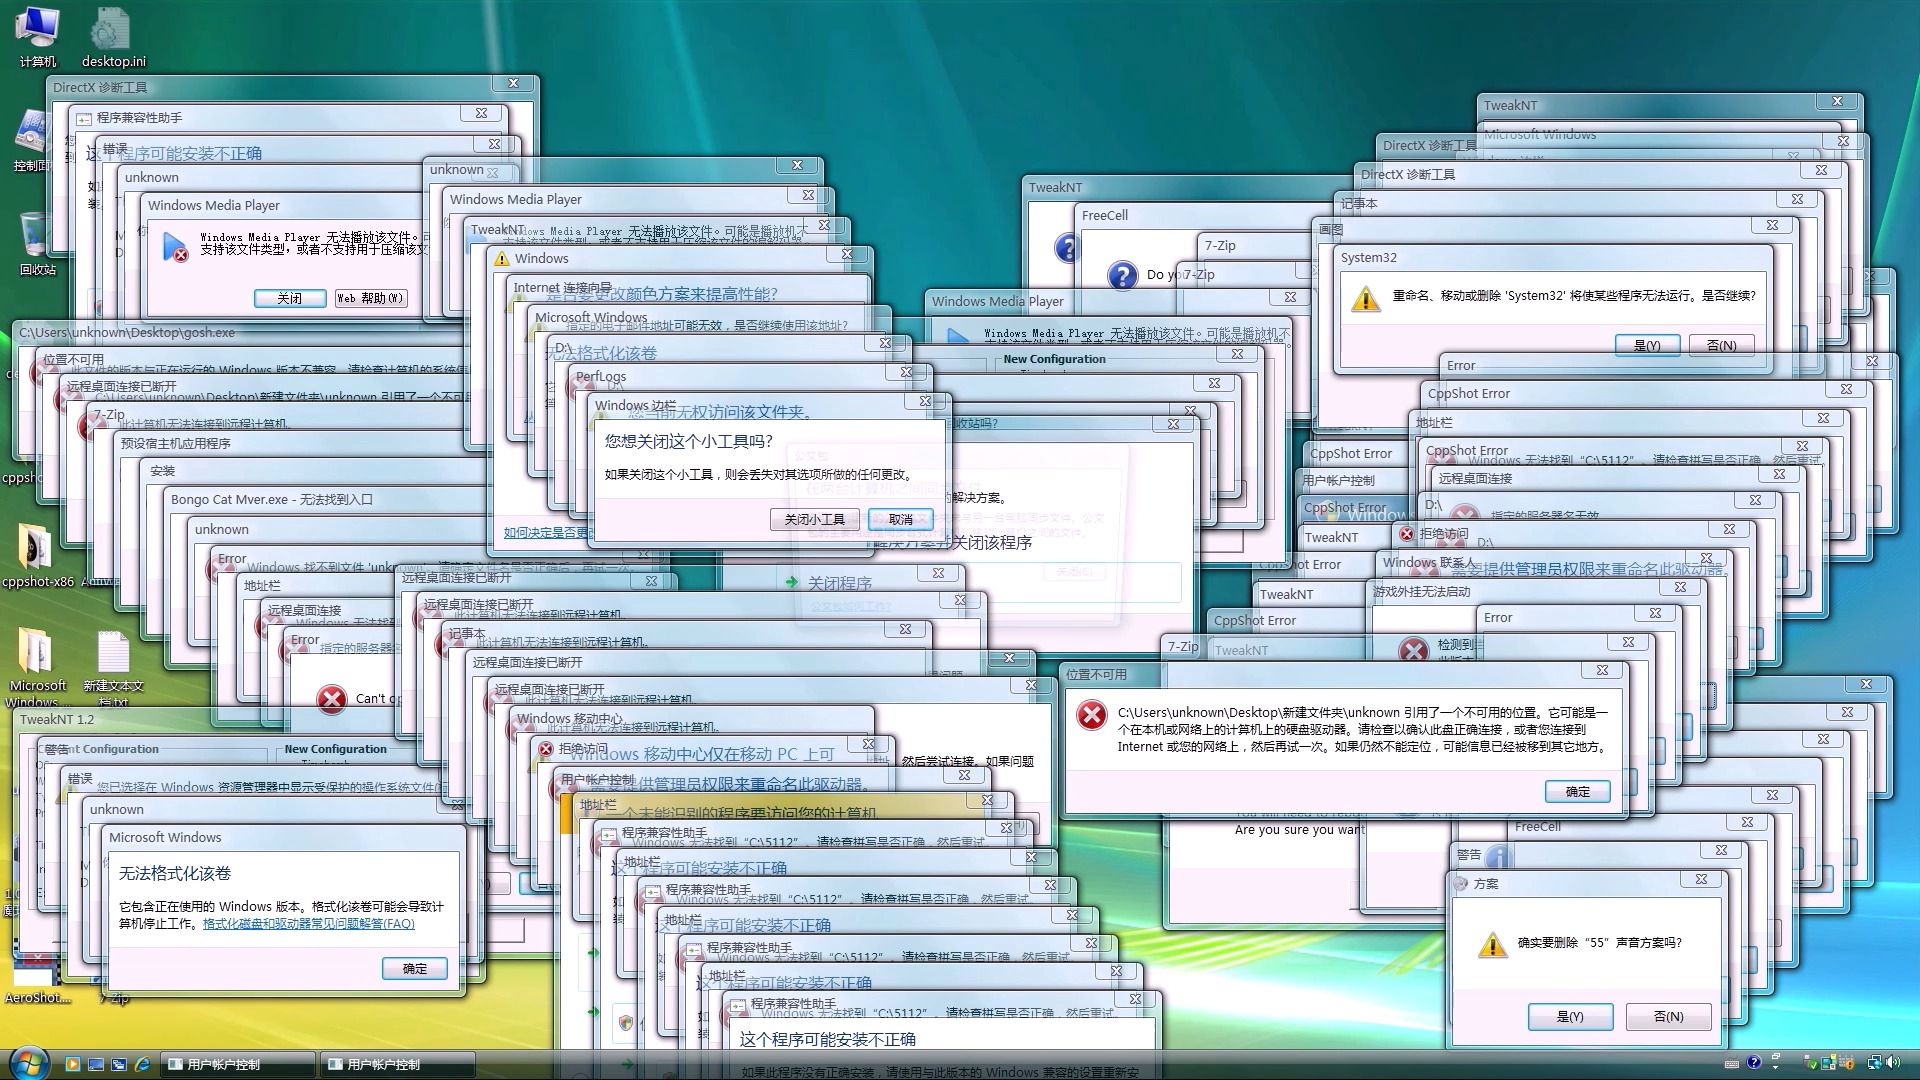The height and width of the screenshot is (1080, 1920).
Task: Click the blue info icon in the 警告 dialog
Action: (x=1498, y=856)
